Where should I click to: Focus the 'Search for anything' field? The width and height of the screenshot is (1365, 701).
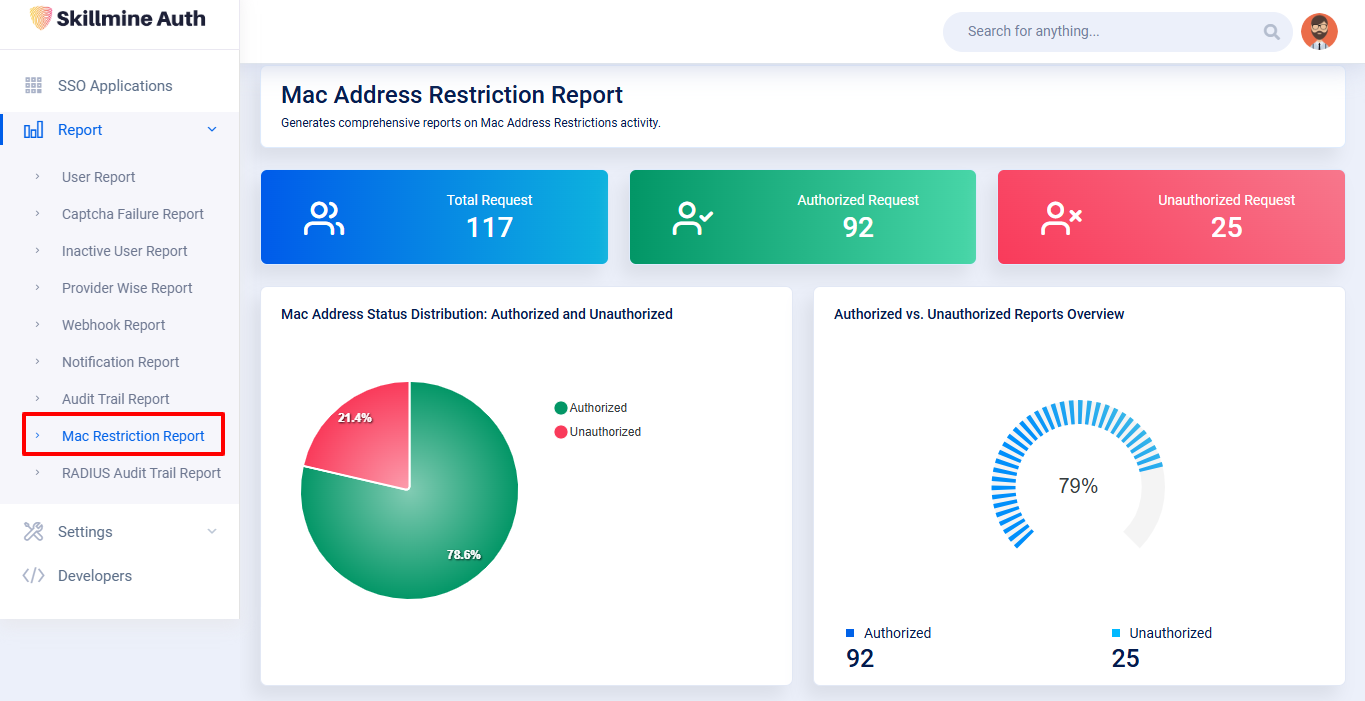[1100, 32]
